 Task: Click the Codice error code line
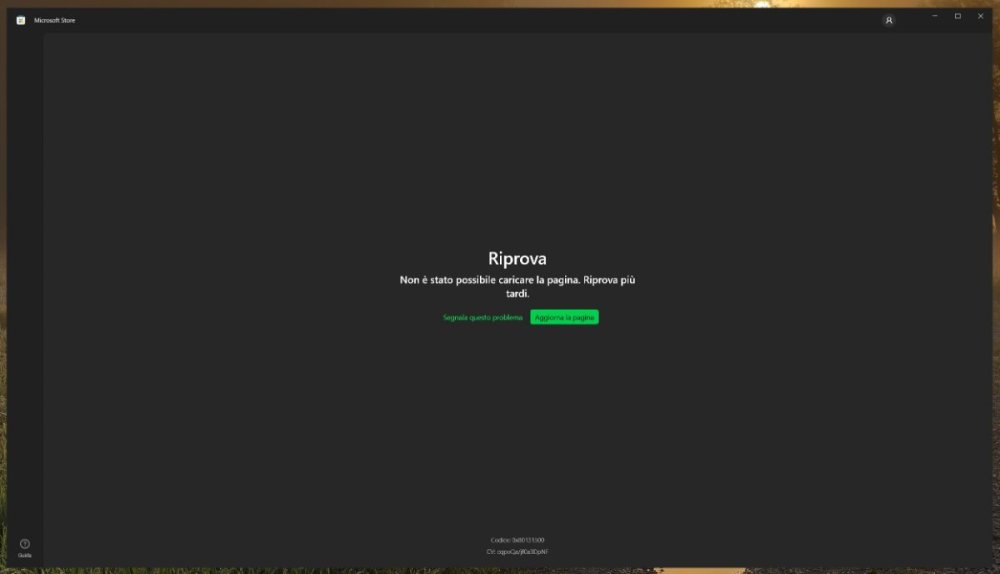[517, 540]
